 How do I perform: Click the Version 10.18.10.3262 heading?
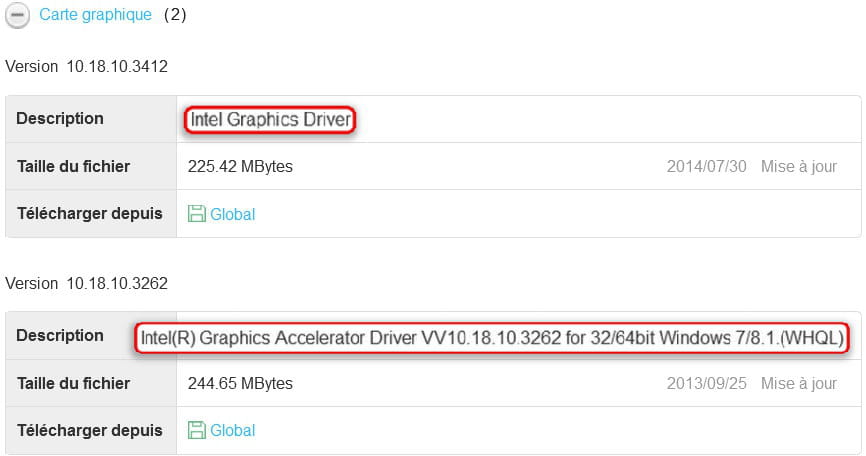tap(86, 283)
